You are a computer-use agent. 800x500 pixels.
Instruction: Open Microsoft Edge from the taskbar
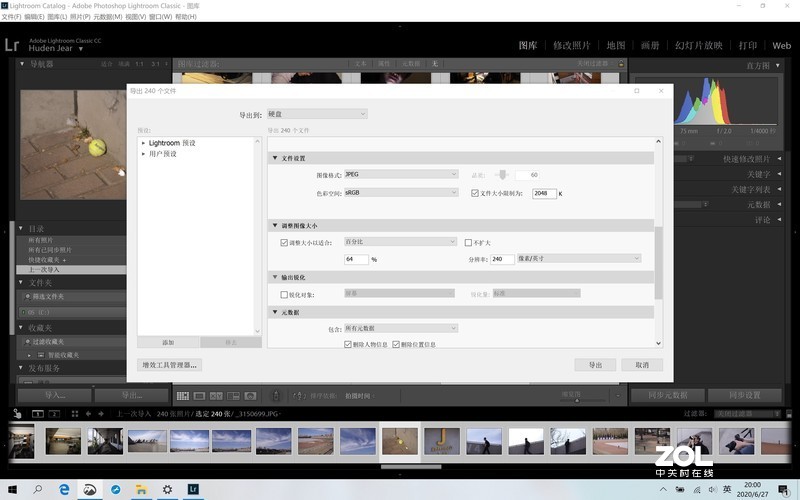coord(63,489)
